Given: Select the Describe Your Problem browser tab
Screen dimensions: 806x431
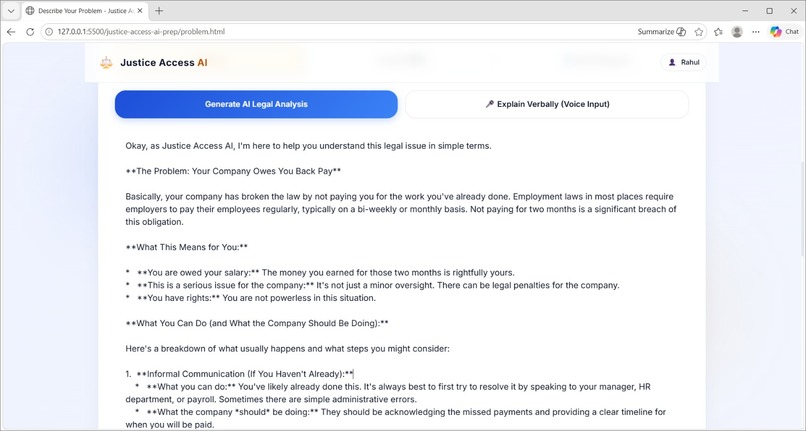Looking at the screenshot, I should [84, 11].
